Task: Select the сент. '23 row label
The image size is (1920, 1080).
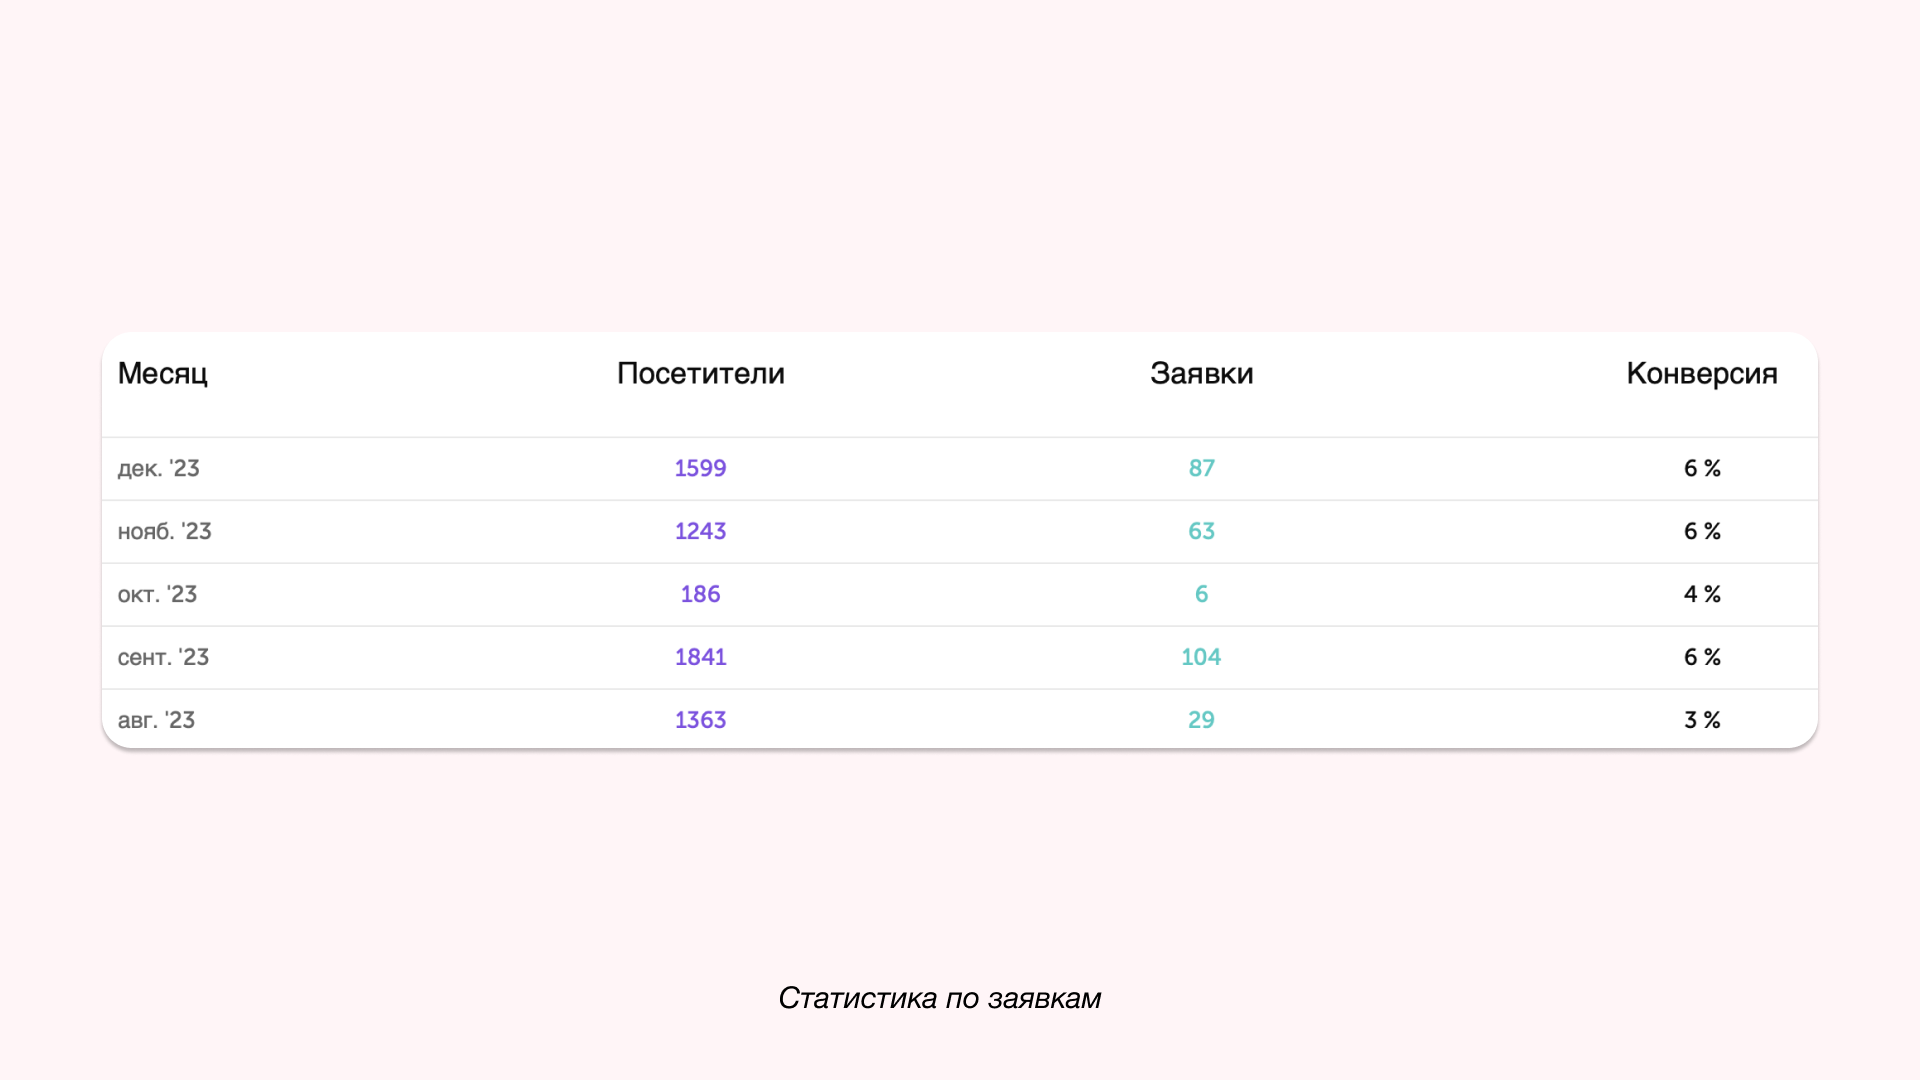Action: tap(164, 658)
